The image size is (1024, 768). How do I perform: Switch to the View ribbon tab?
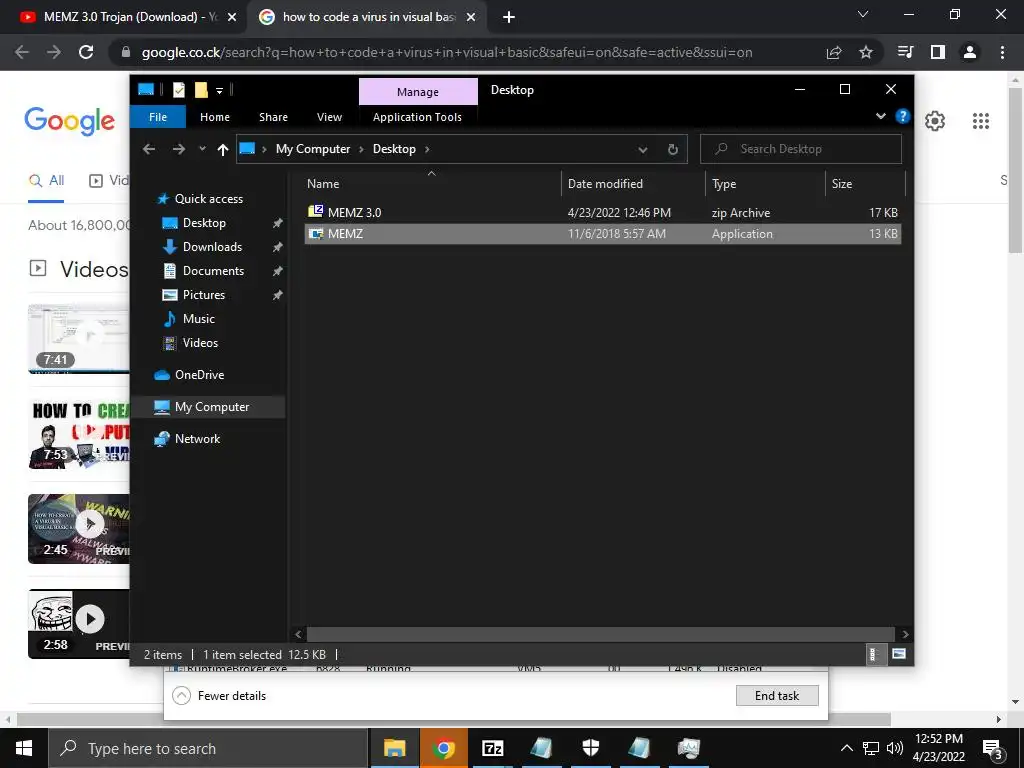[x=329, y=117]
